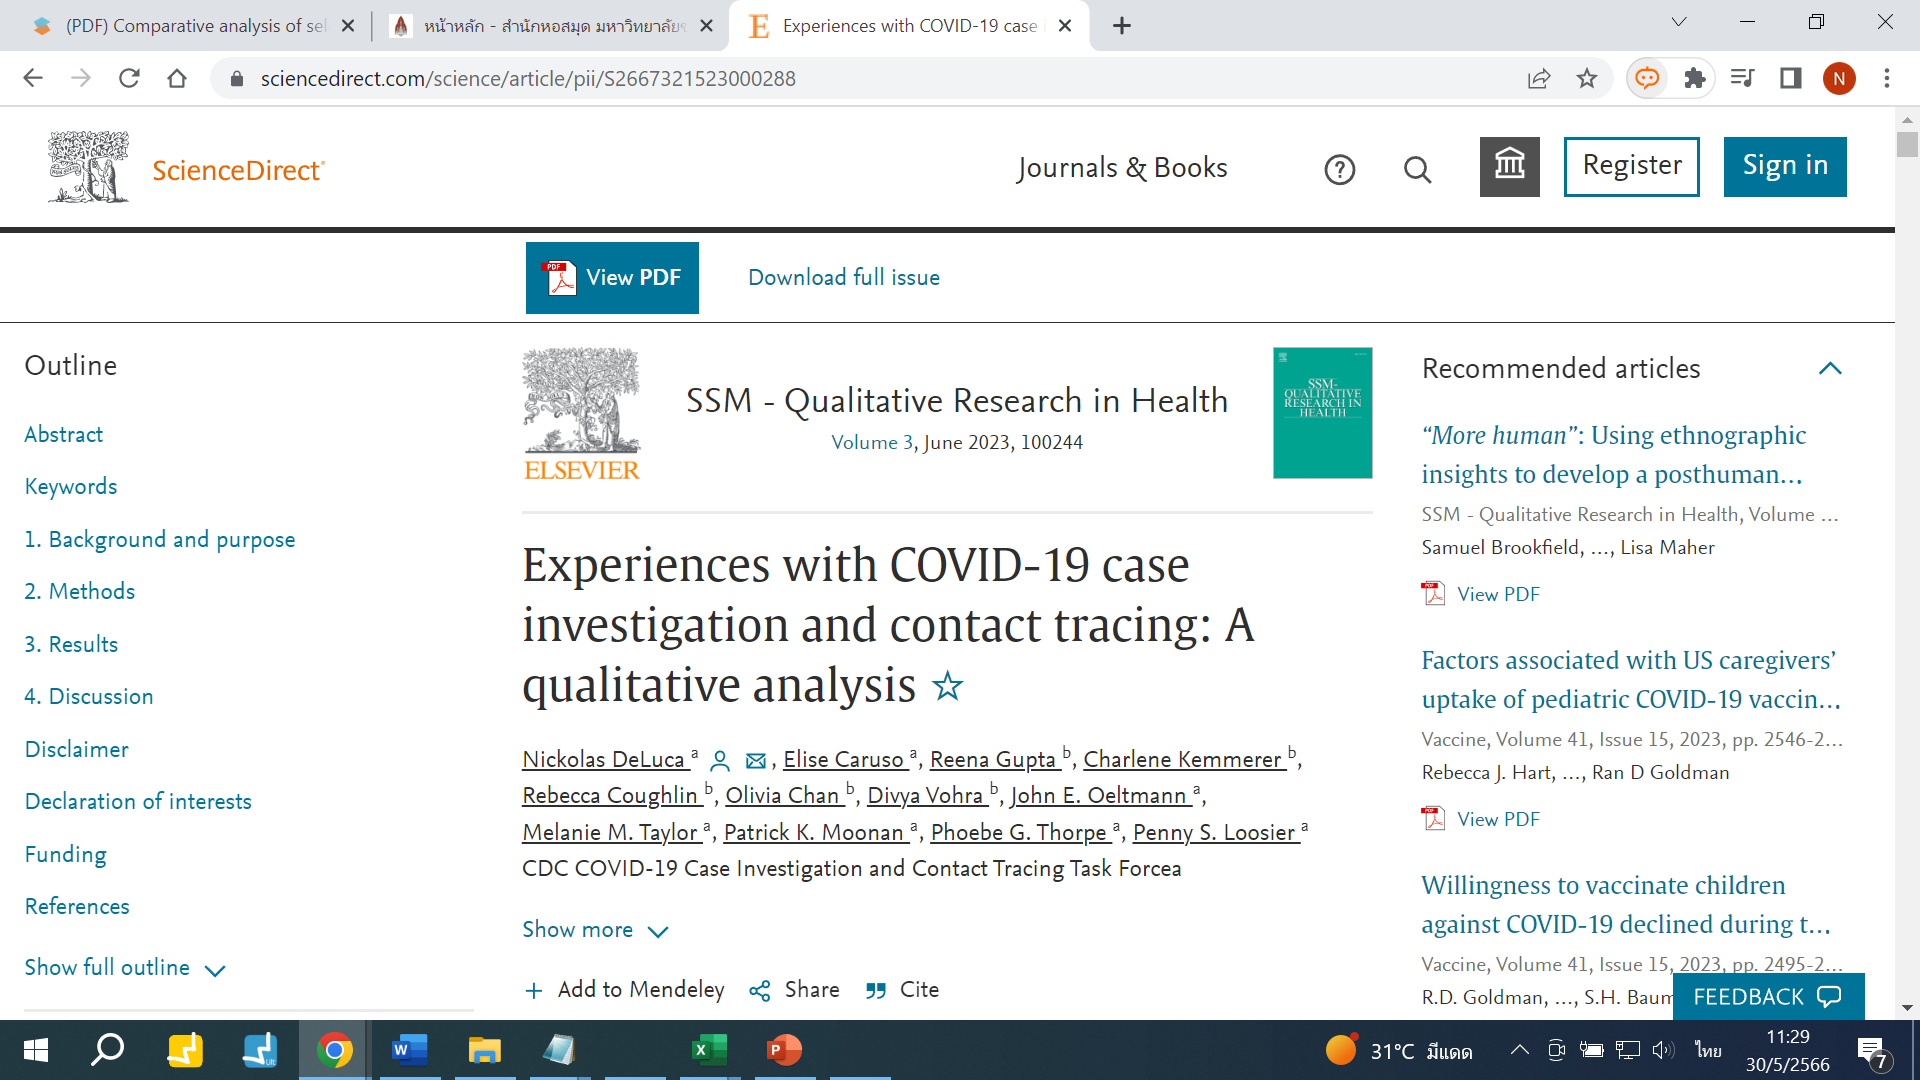Screen dimensions: 1920x1080
Task: Open File Explorer from taskbar
Action: [485, 1050]
